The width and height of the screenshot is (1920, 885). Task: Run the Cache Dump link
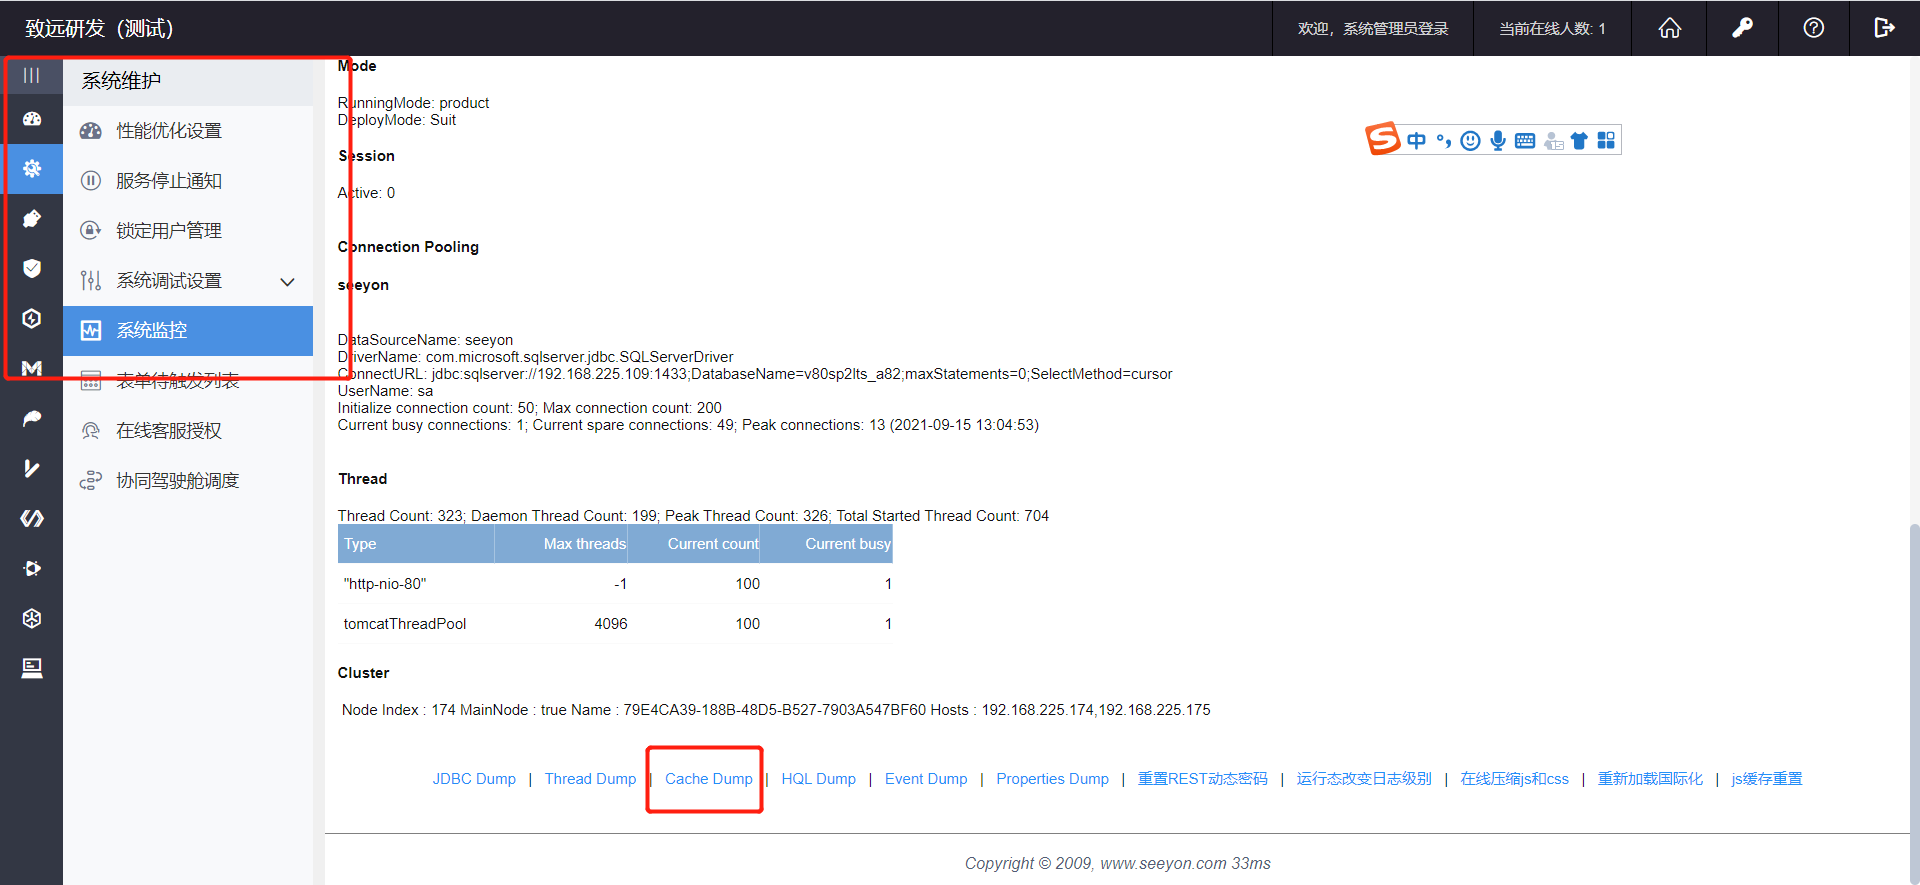pyautogui.click(x=709, y=779)
